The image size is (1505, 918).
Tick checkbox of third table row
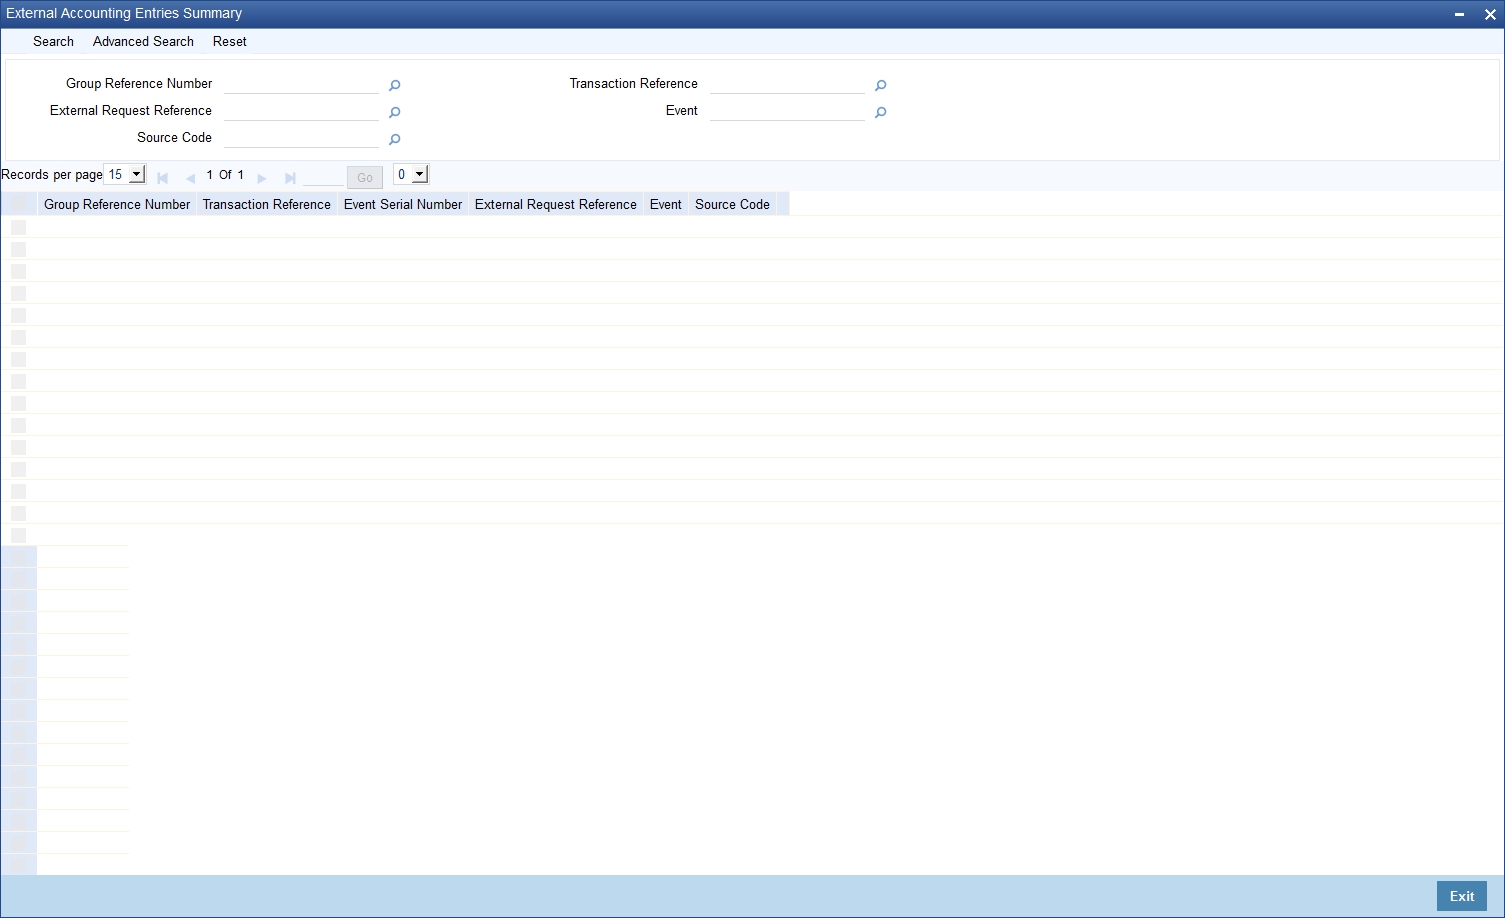tap(18, 271)
